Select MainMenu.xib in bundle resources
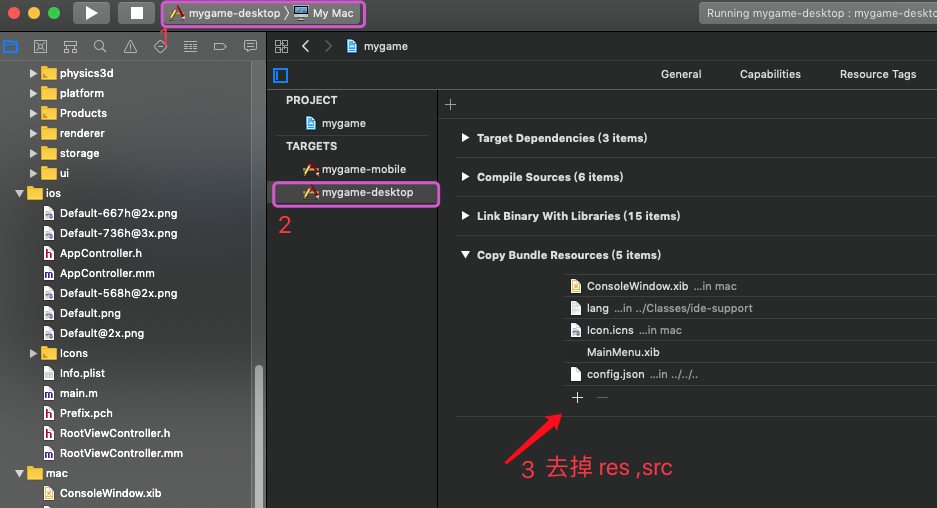Viewport: 937px width, 508px height. (x=751, y=352)
